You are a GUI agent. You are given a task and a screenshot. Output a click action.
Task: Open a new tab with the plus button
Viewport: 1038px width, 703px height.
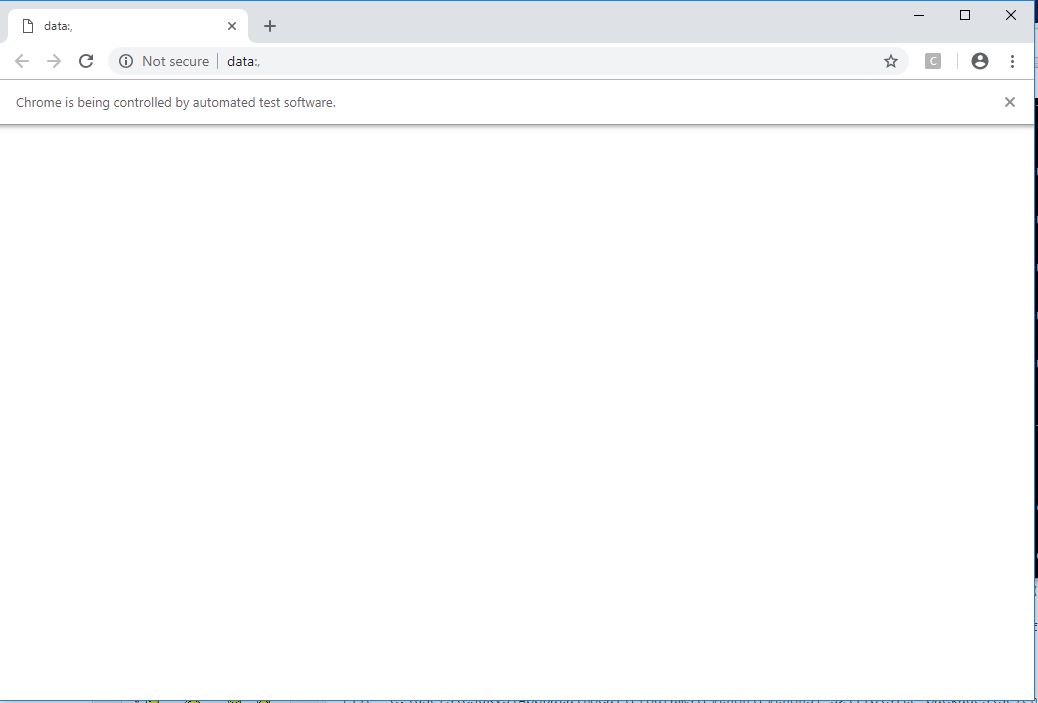[270, 26]
